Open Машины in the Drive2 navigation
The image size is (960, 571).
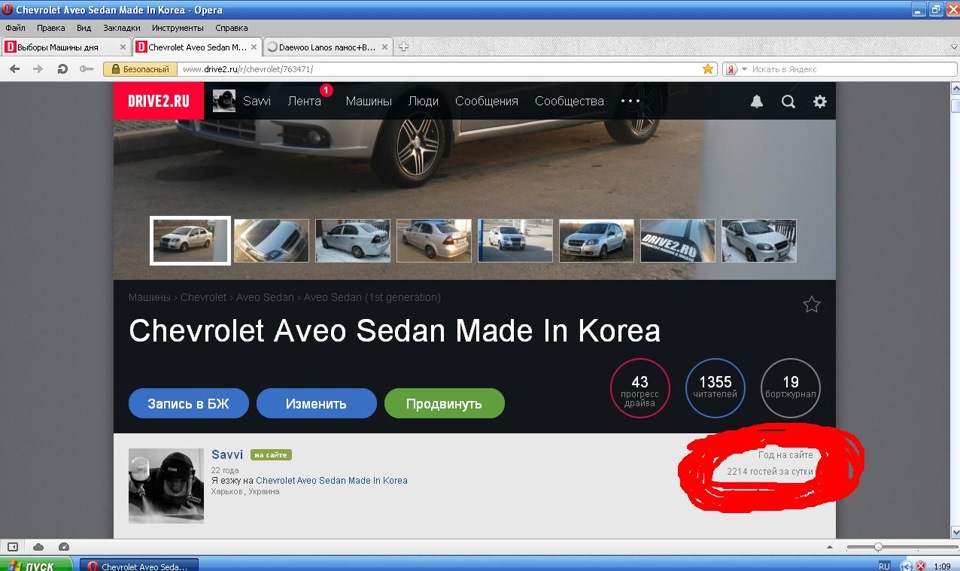[x=369, y=101]
